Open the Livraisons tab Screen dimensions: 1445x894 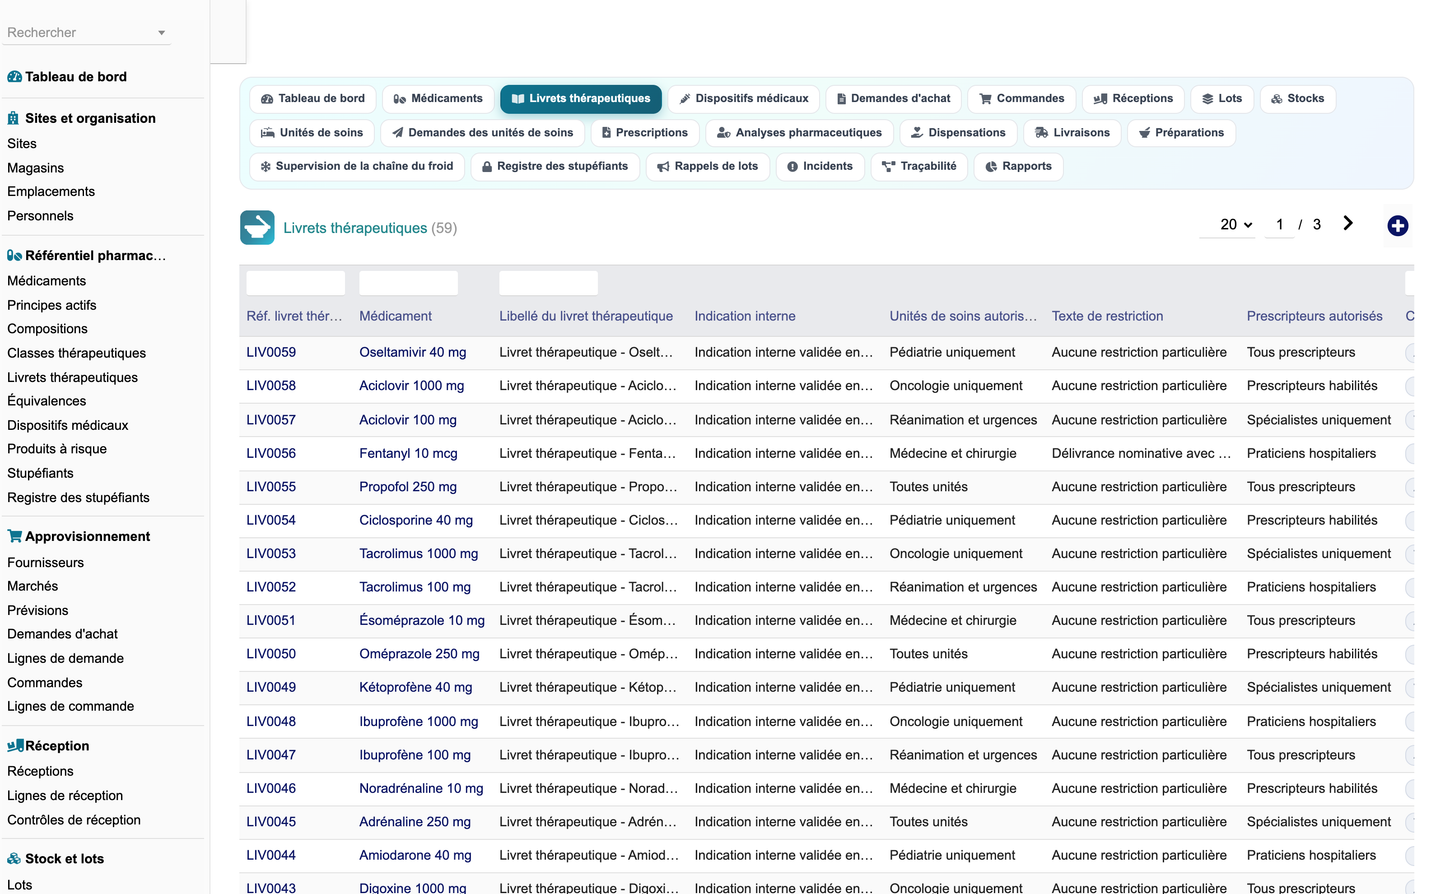tap(1073, 133)
